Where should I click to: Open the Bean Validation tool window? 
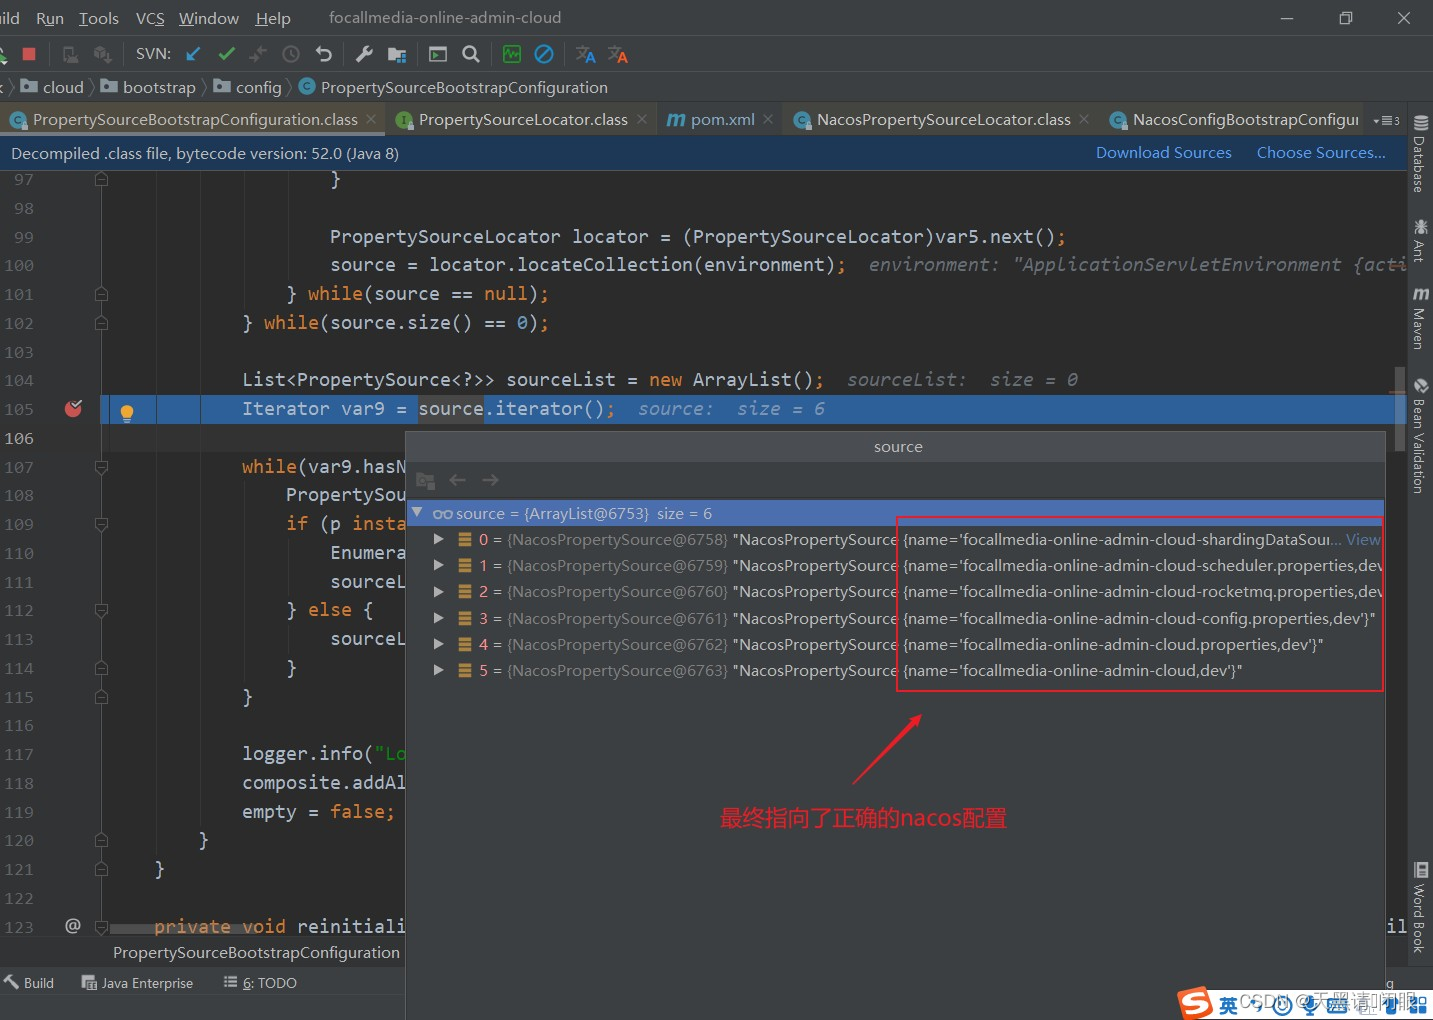tap(1419, 435)
